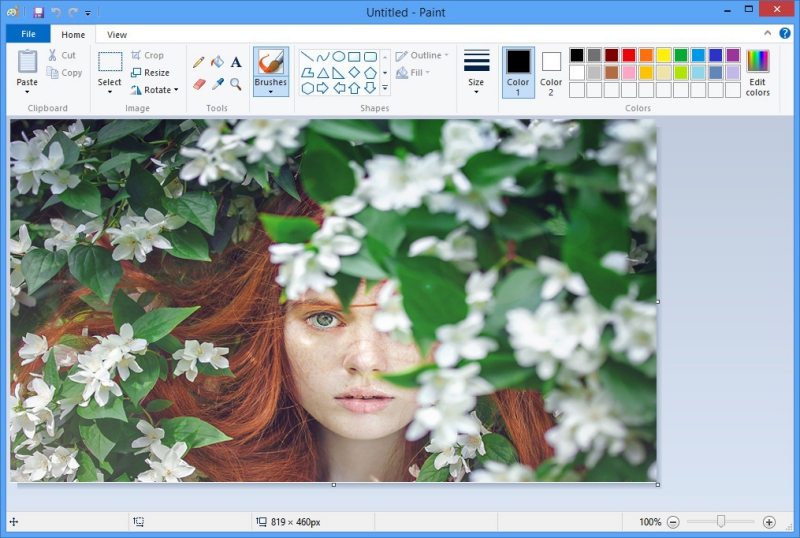Toggle Color 1 as active color
Image resolution: width=800 pixels, height=538 pixels.
tap(518, 72)
